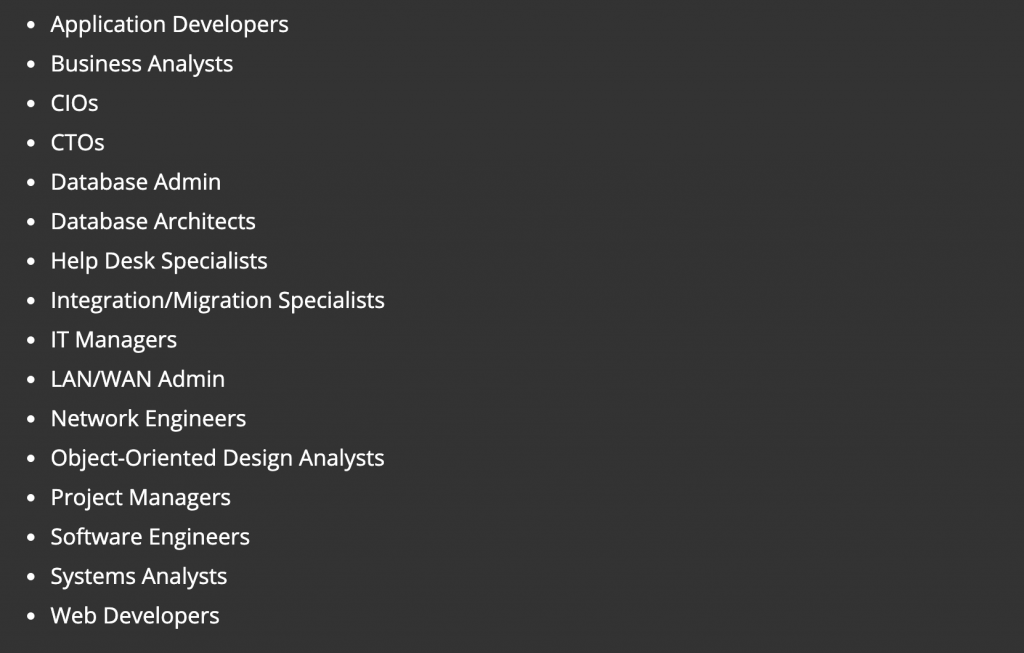Screen dimensions: 1024x653
Task: Click on LAN/WAN Admin text
Action: (137, 379)
